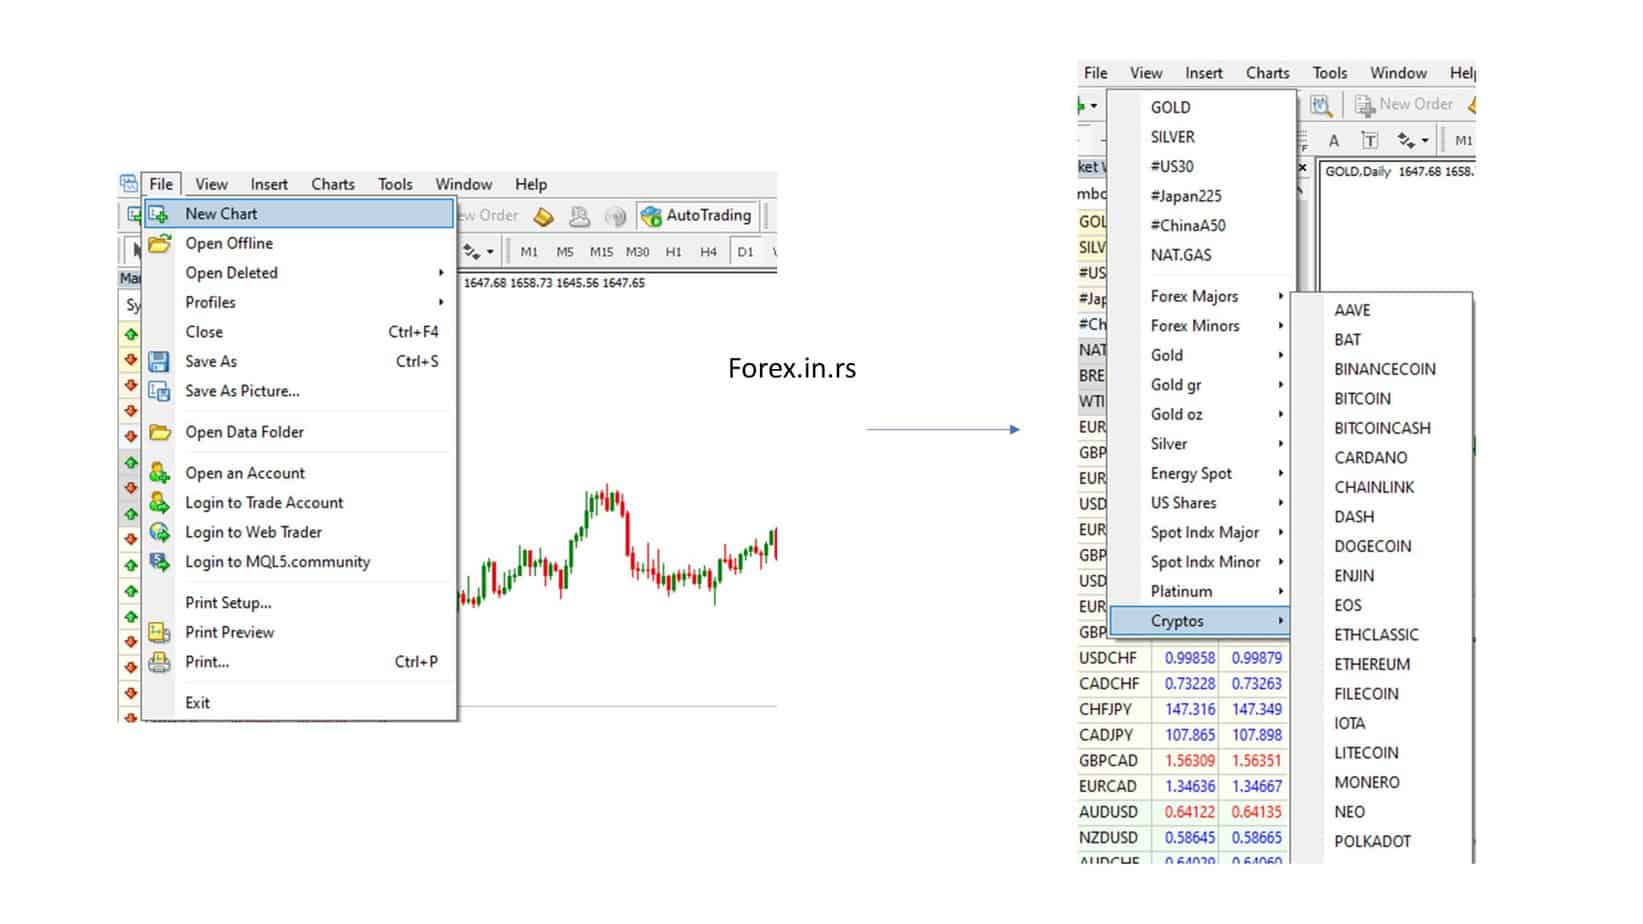Image resolution: width=1643 pixels, height=924 pixels.
Task: Choose BITCOIN from the Cryptos list
Action: pyautogui.click(x=1362, y=399)
